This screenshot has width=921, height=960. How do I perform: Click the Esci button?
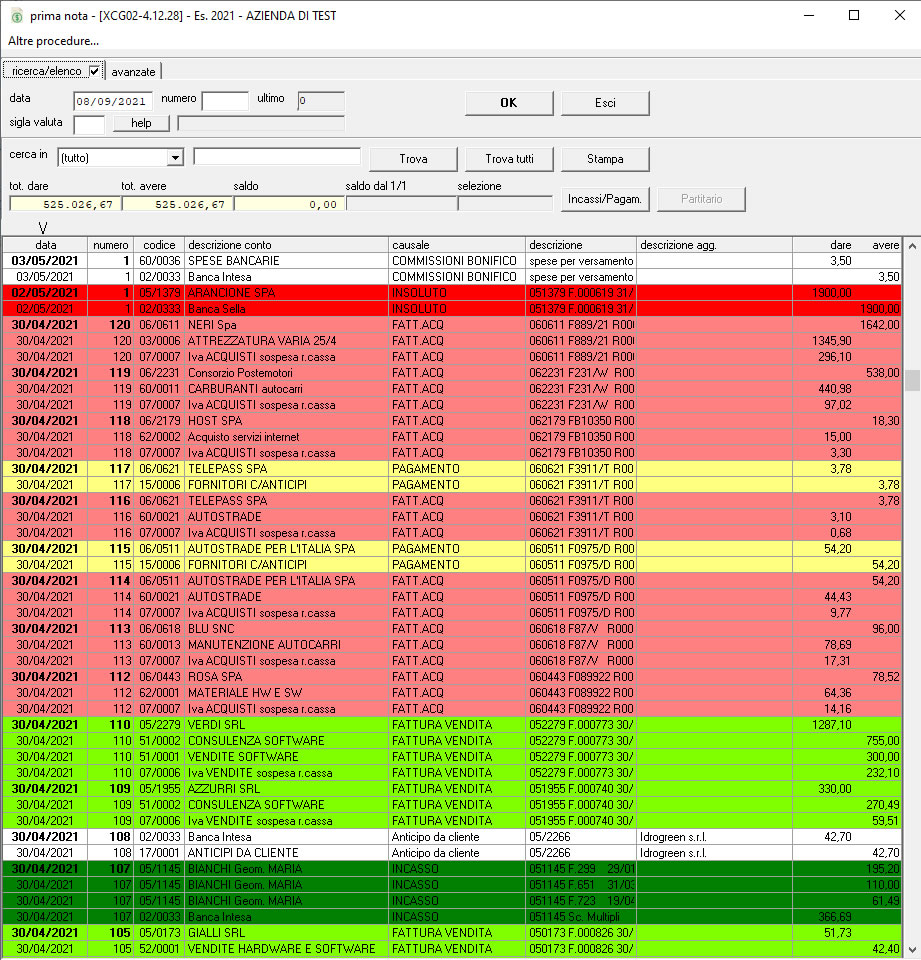click(605, 103)
